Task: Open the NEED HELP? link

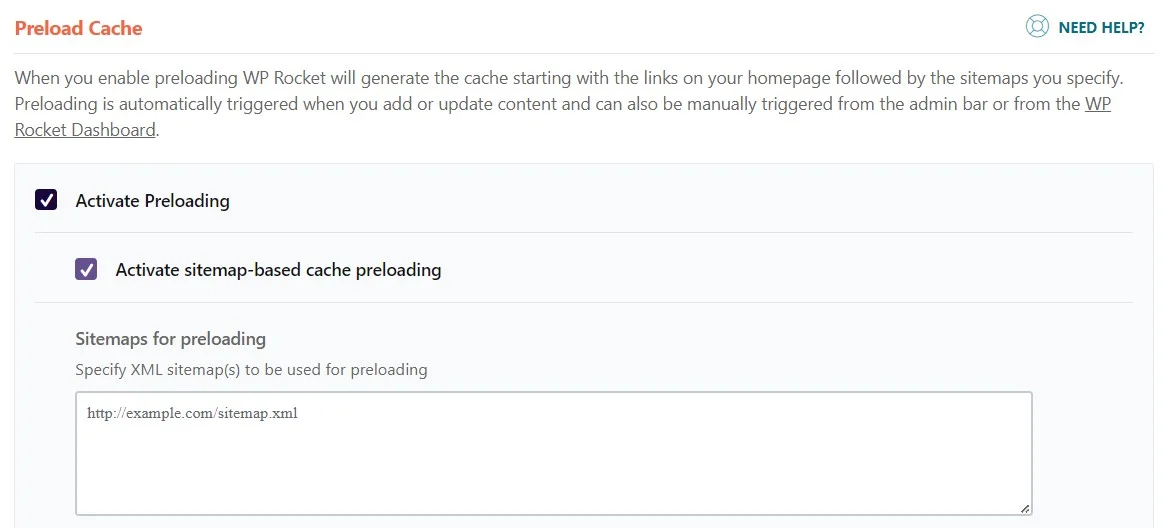Action: point(1101,28)
